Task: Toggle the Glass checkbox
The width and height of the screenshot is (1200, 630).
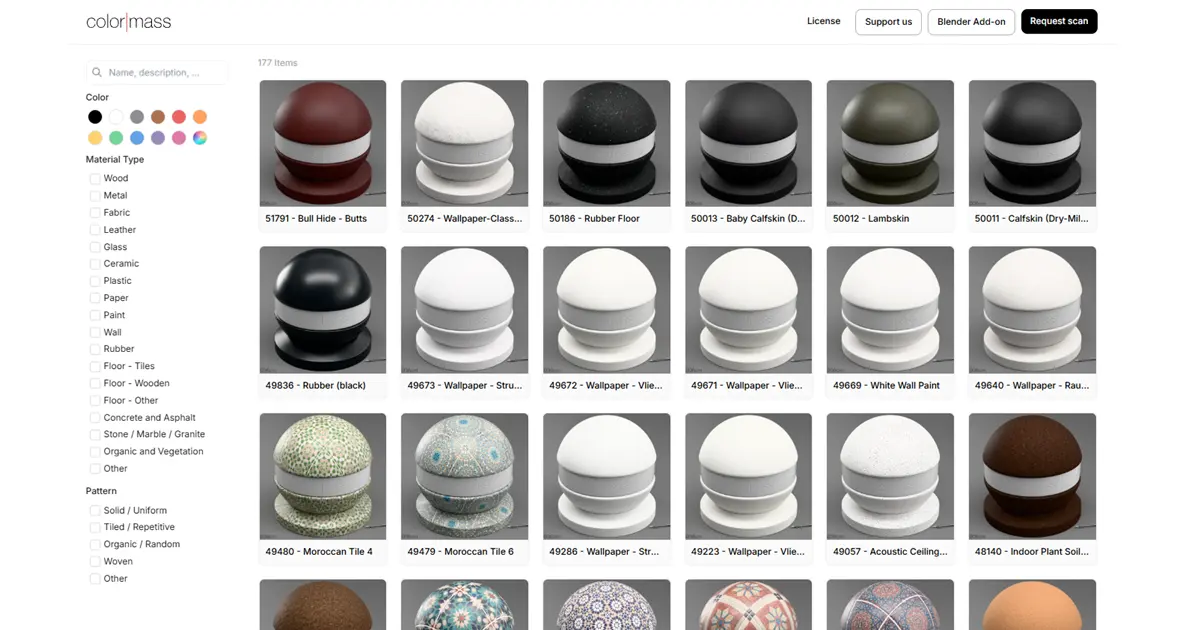Action: click(95, 247)
